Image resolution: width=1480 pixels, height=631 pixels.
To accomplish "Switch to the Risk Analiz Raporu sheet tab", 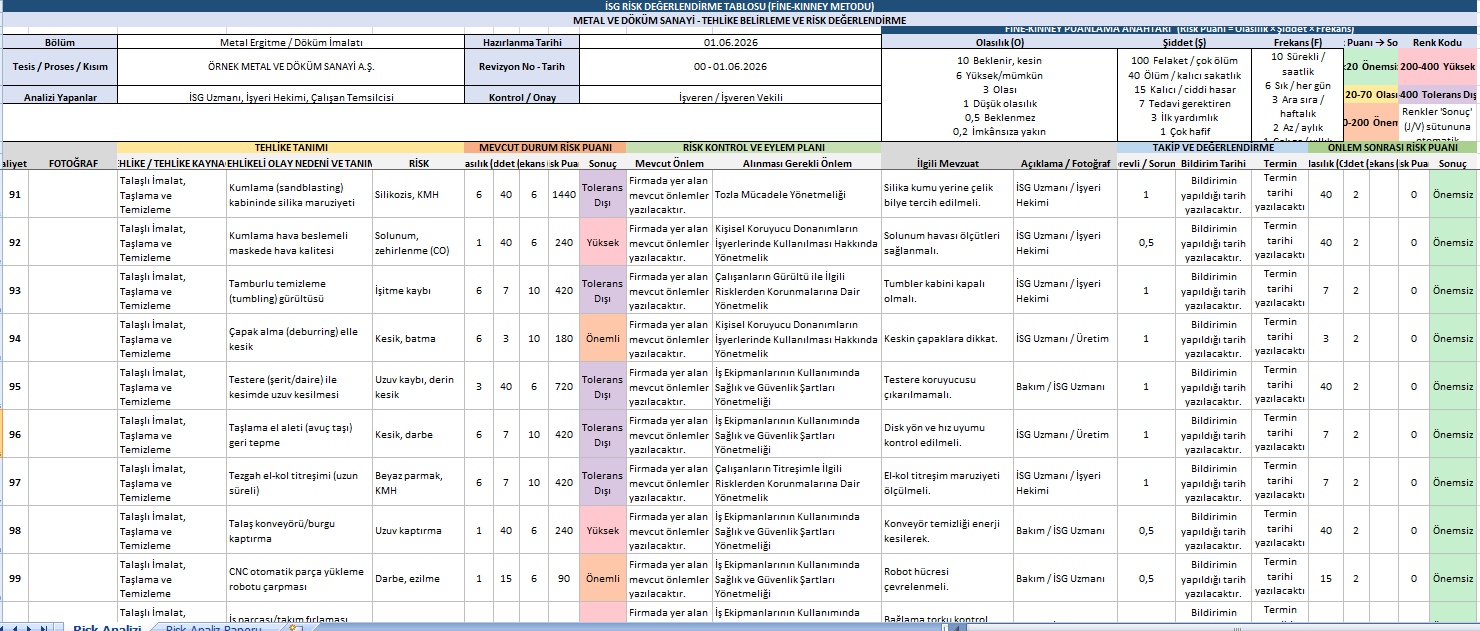I will coord(213,629).
